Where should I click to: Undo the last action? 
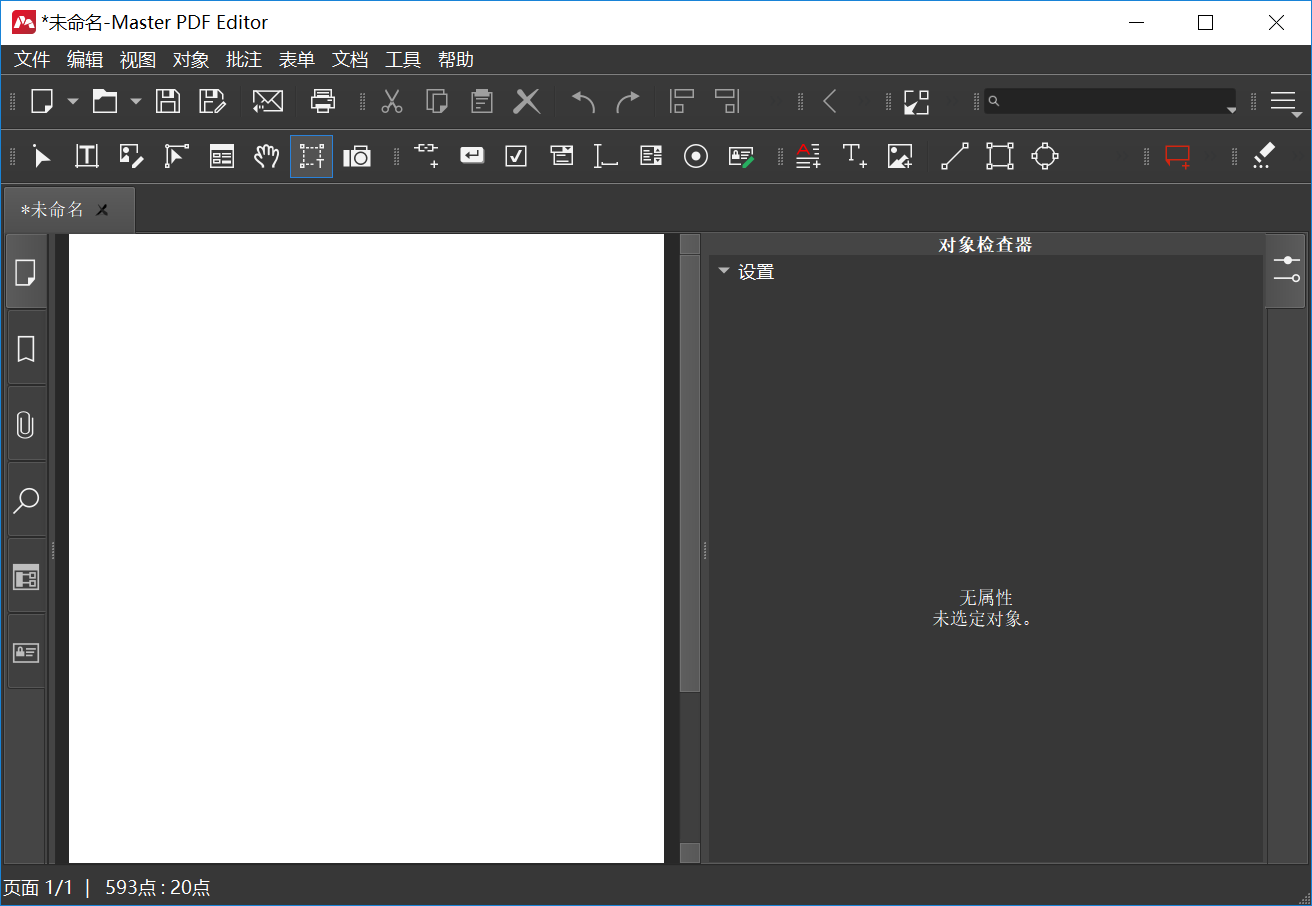[x=583, y=101]
